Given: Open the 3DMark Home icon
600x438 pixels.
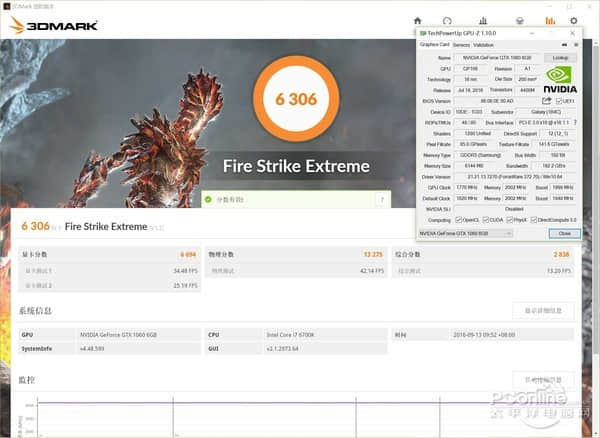Looking at the screenshot, I should coord(417,21).
